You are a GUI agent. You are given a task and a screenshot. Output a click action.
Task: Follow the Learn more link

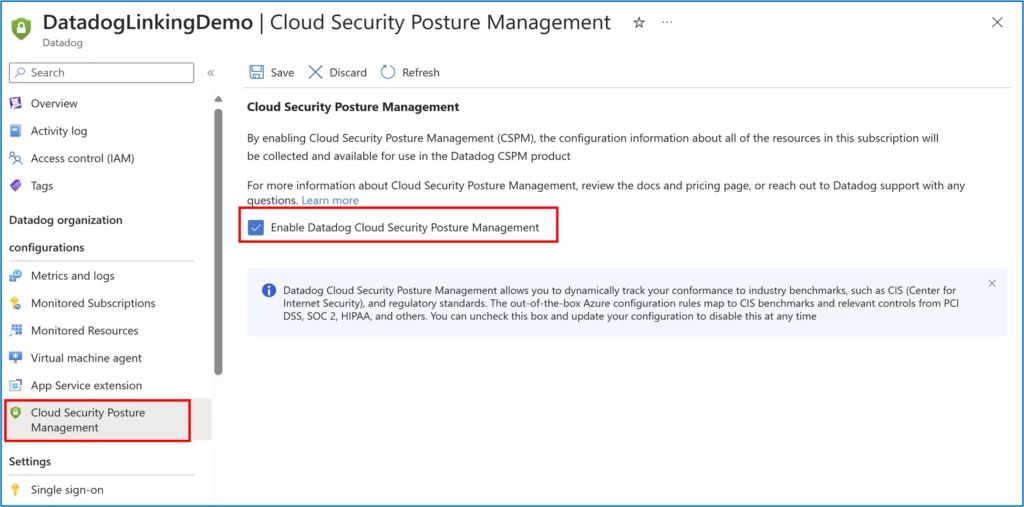330,200
